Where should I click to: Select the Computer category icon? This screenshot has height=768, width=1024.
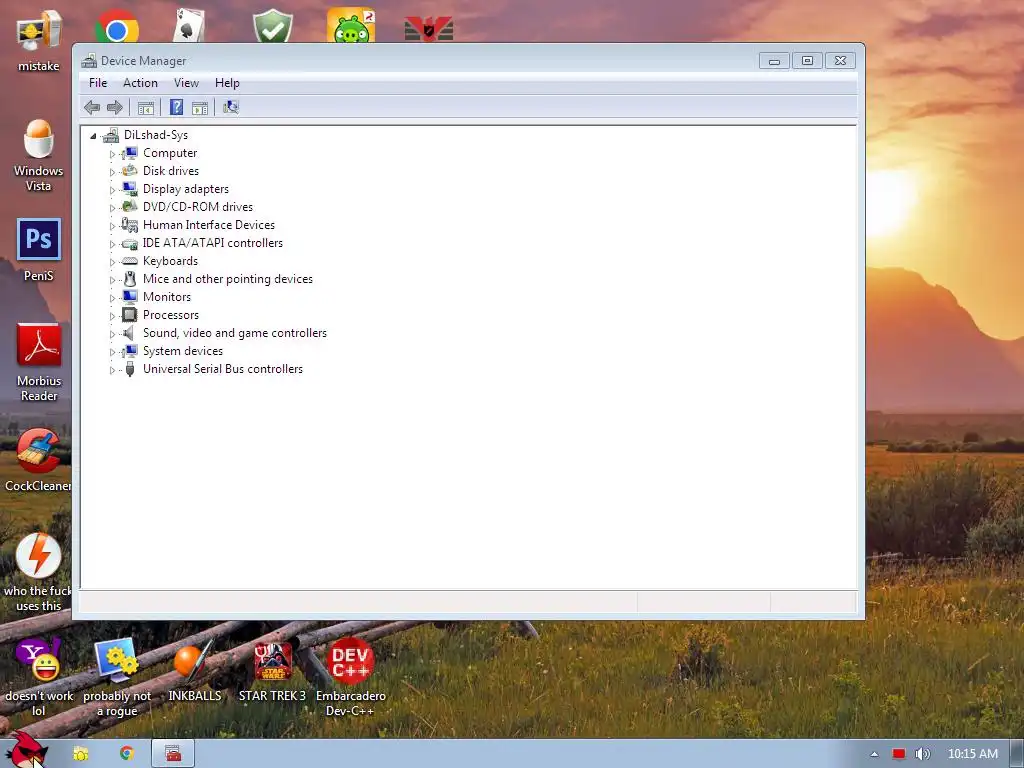coord(129,153)
